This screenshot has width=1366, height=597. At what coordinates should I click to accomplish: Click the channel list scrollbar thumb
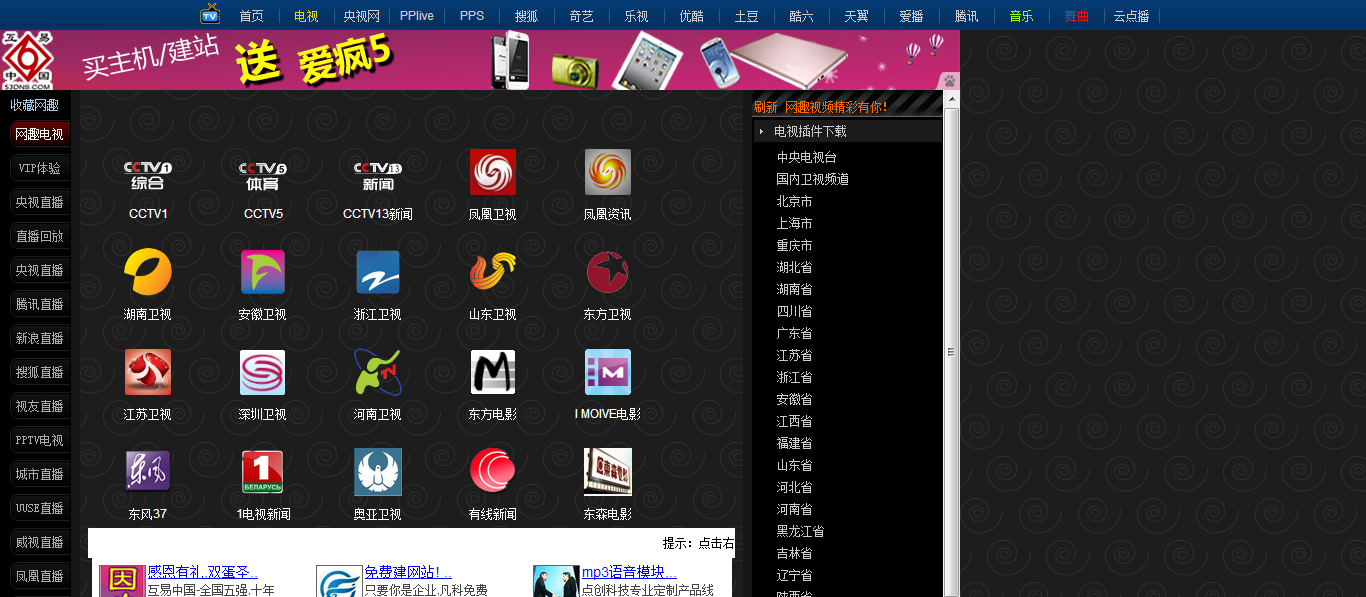click(x=951, y=352)
